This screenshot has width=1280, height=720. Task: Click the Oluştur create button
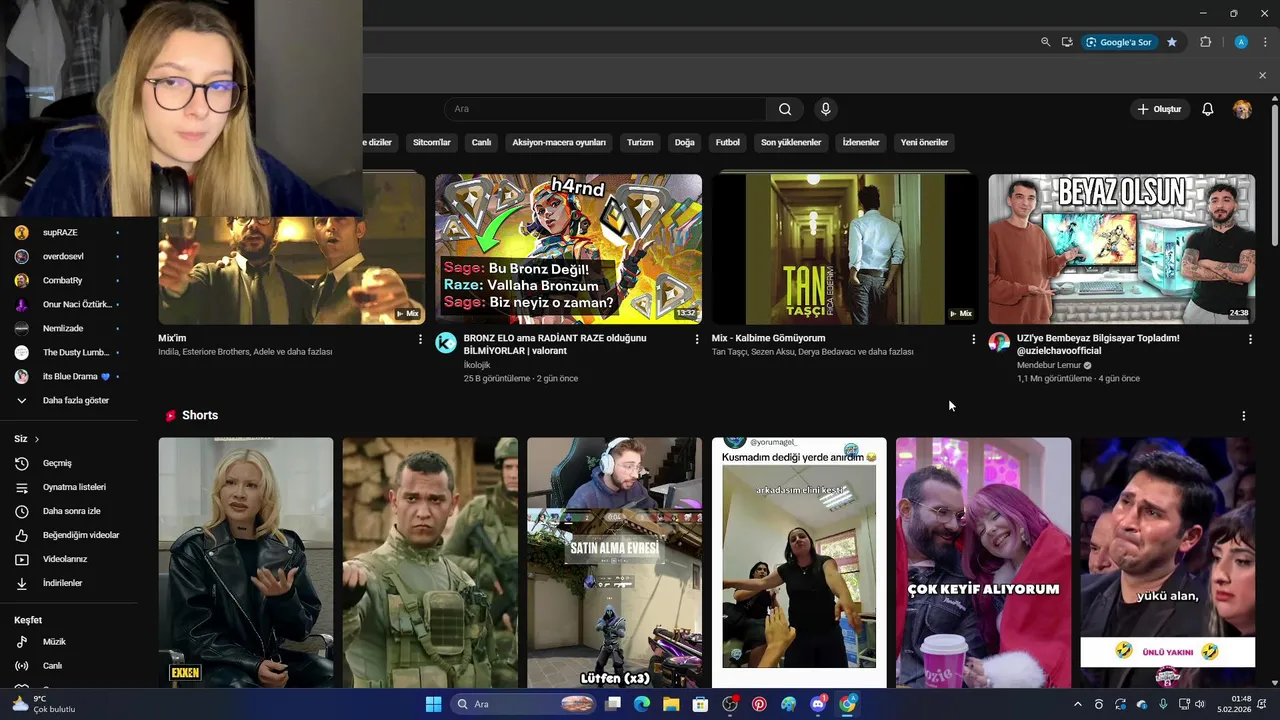(x=1160, y=109)
